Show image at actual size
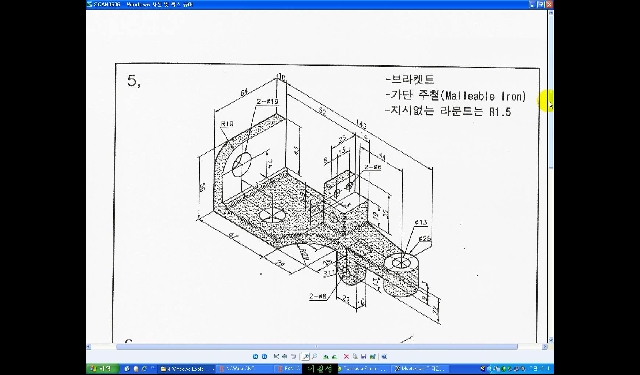This screenshot has width=640, height=375. 284,357
